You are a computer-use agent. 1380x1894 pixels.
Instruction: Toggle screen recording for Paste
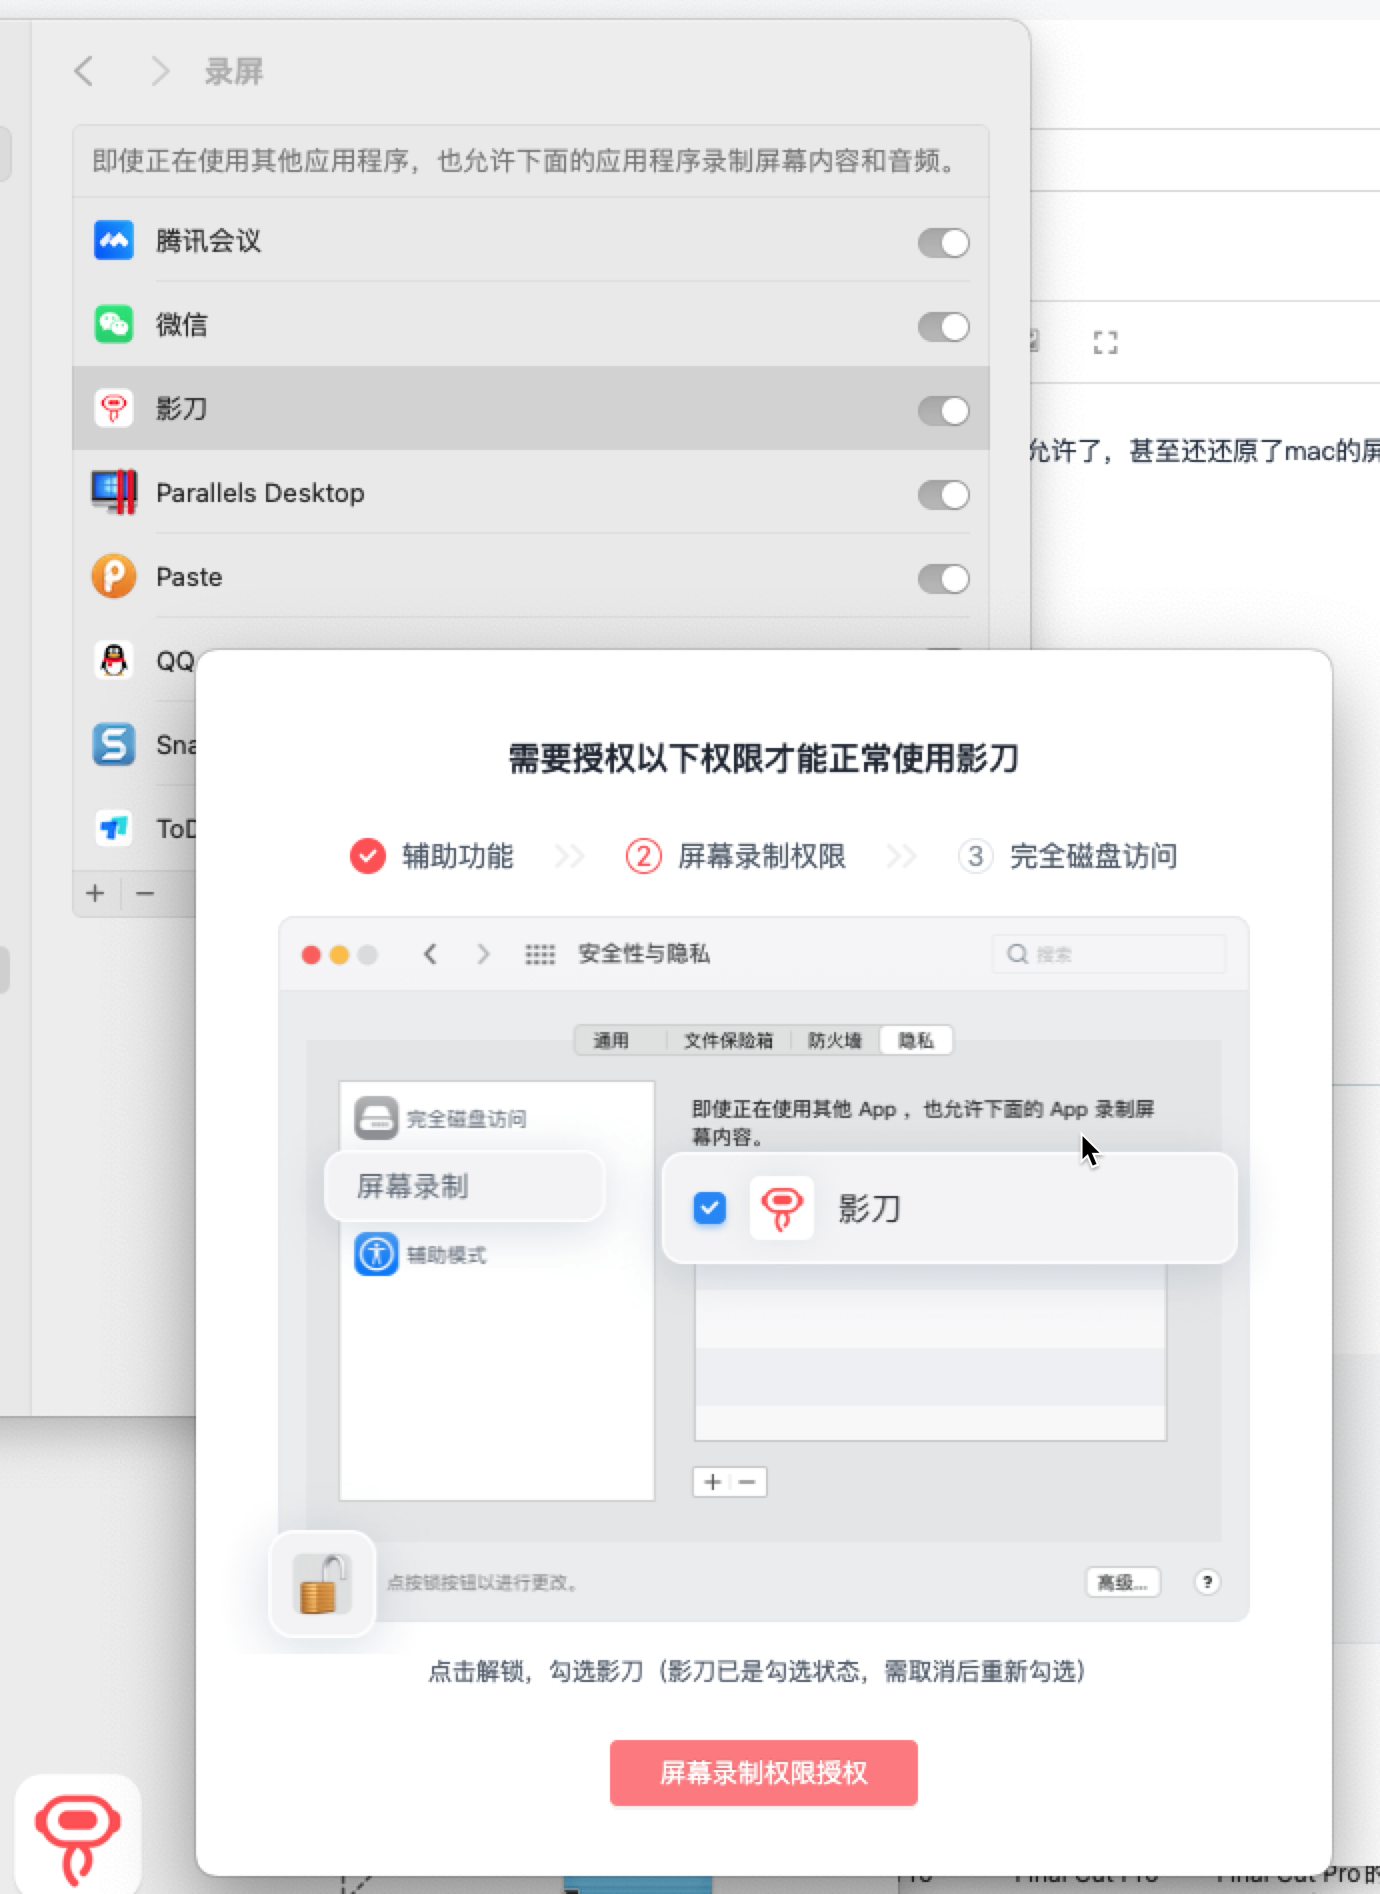tap(943, 578)
